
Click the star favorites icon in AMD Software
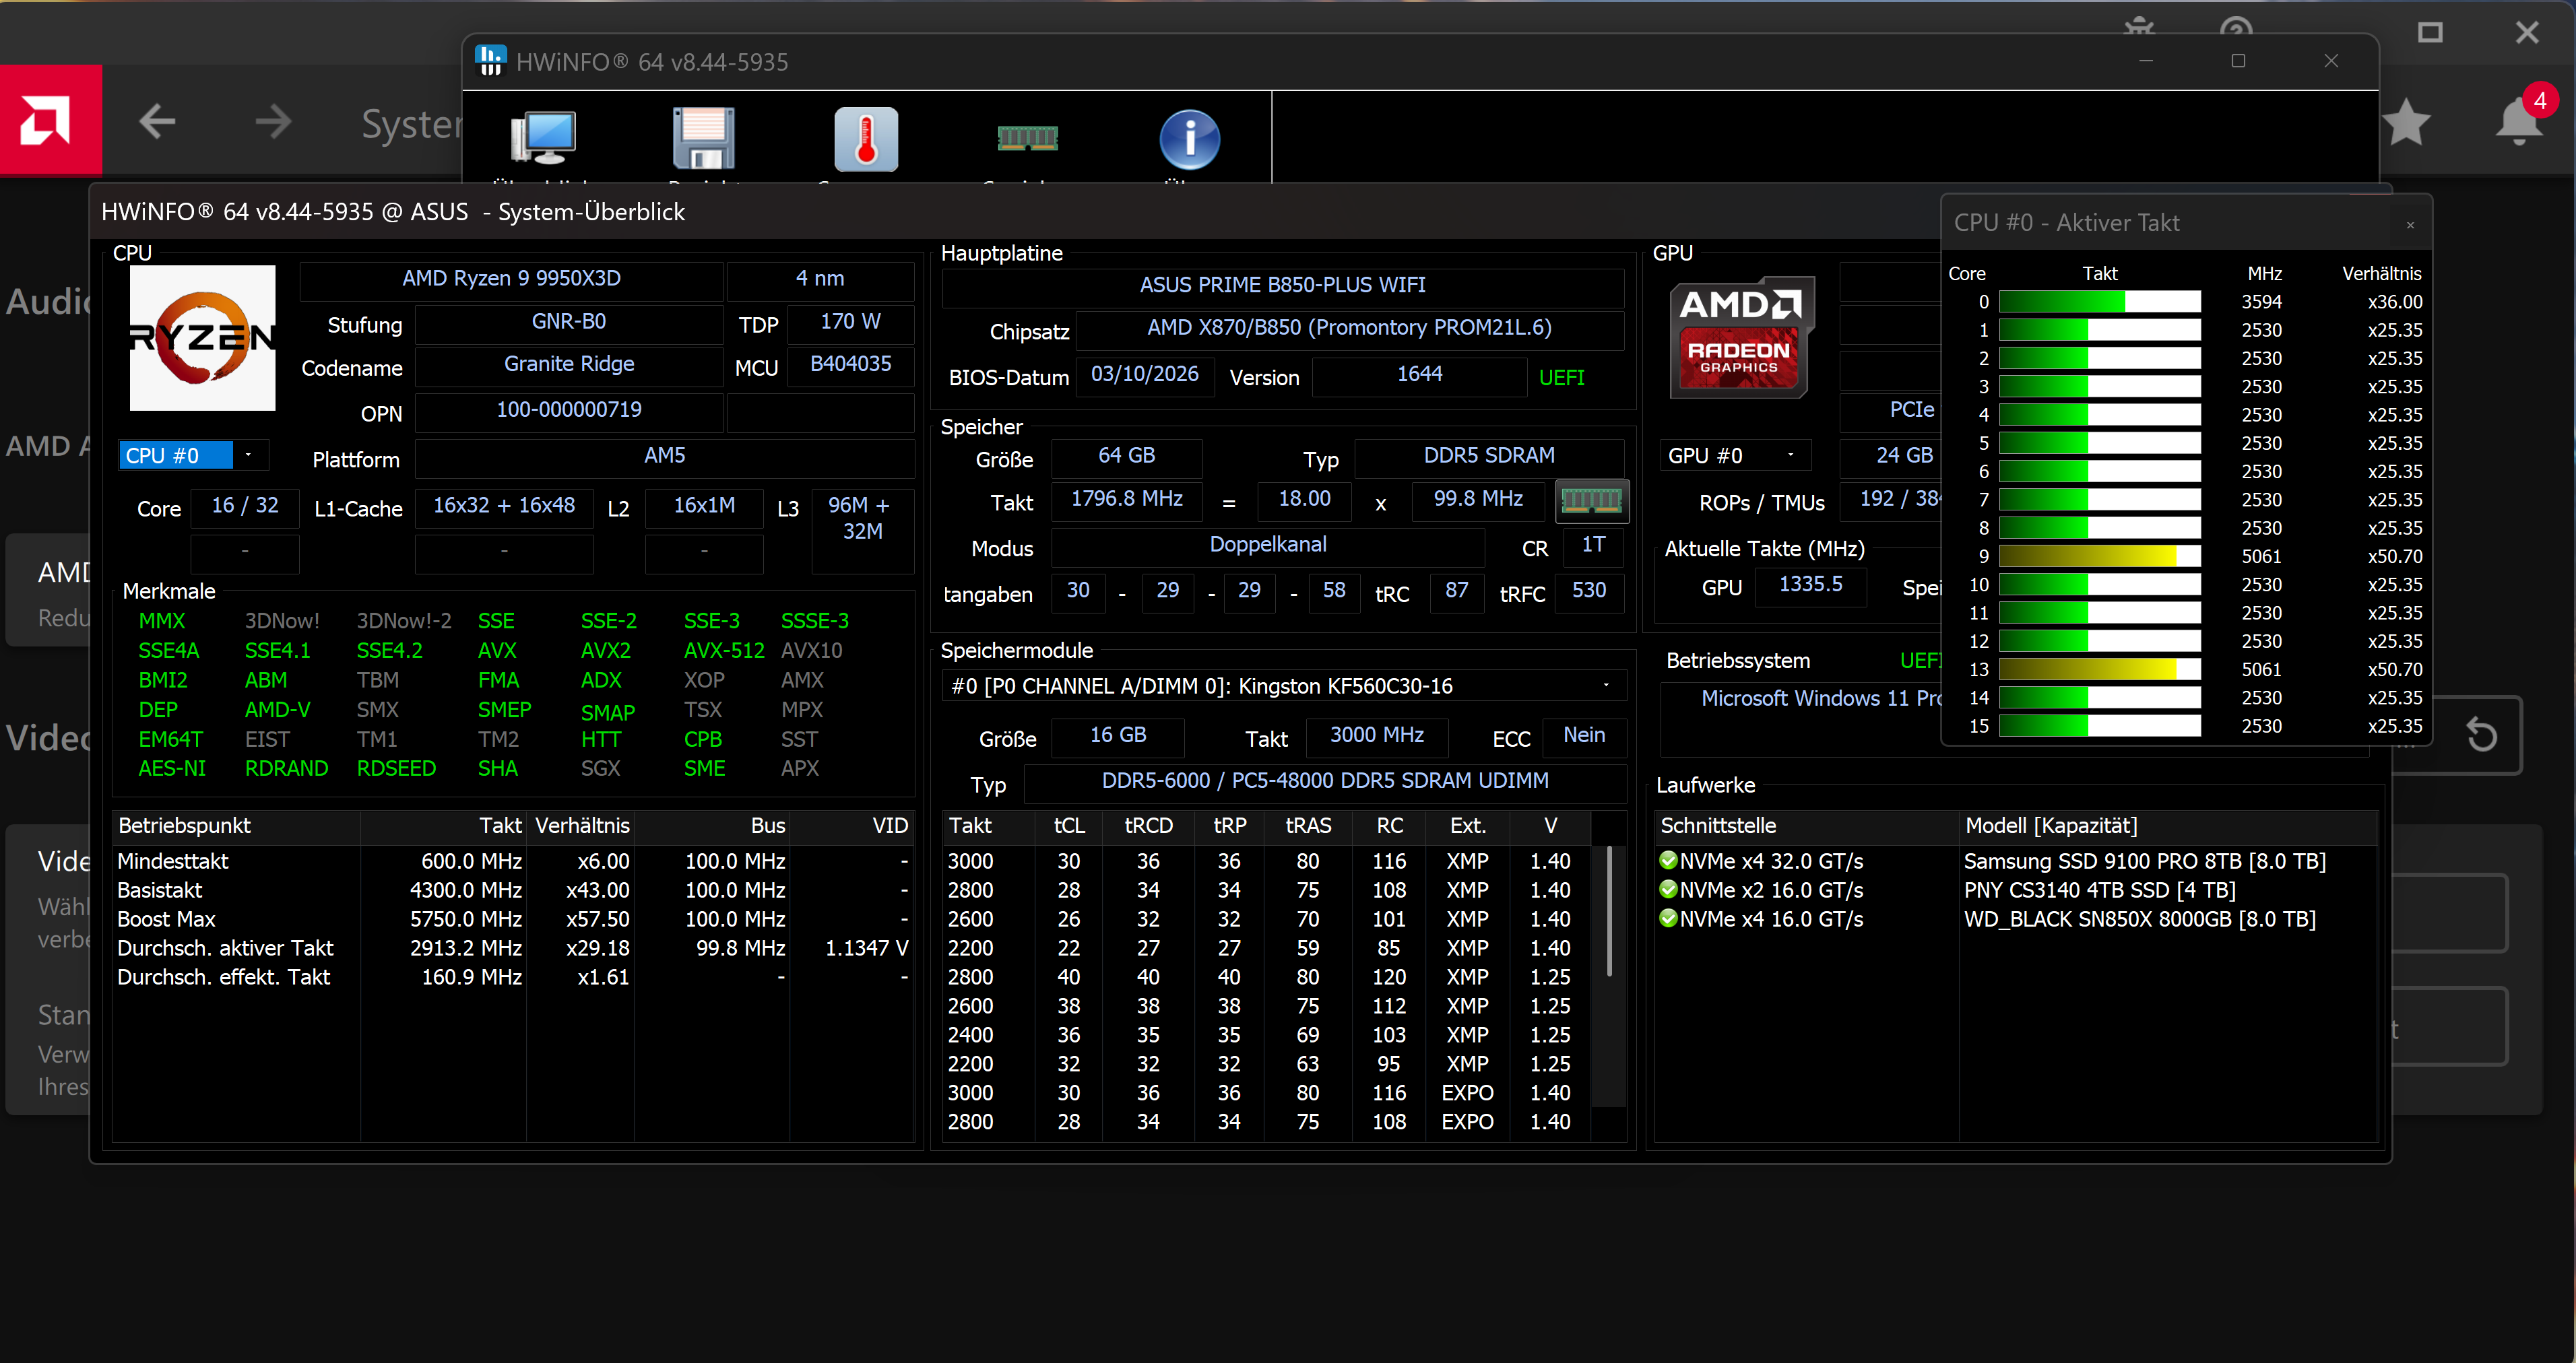[x=2405, y=122]
